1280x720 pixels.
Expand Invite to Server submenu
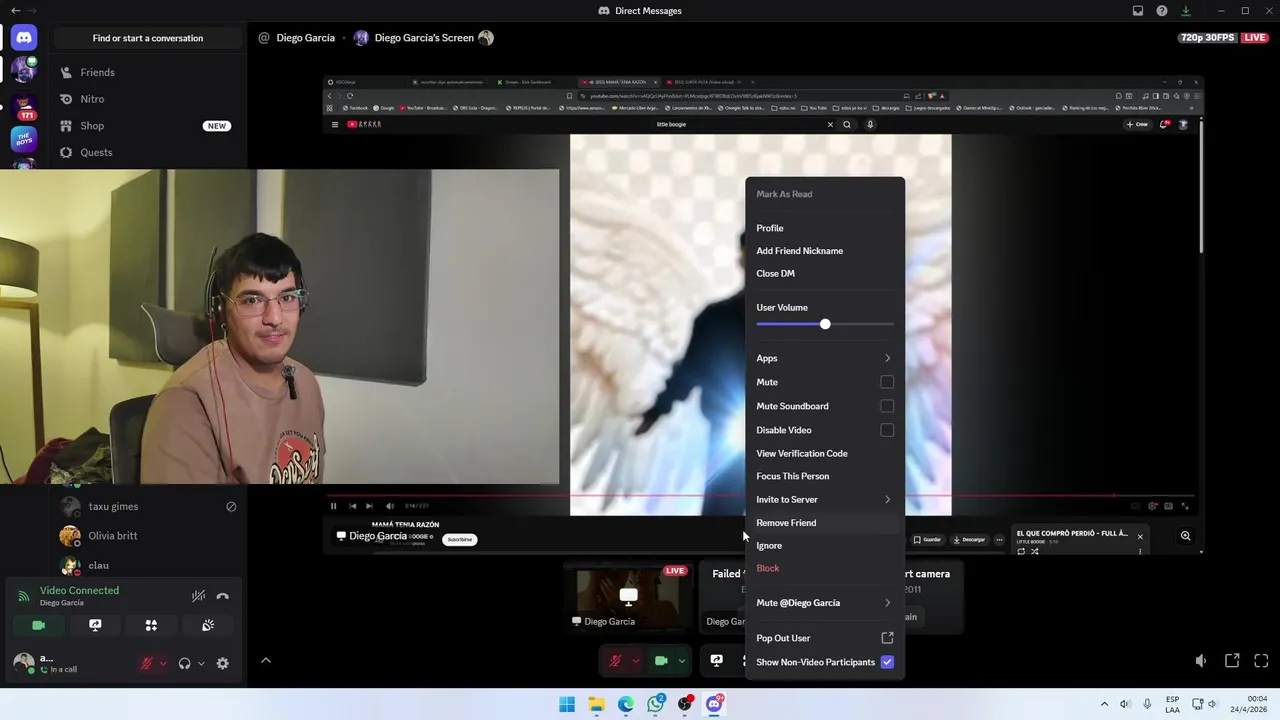825,499
